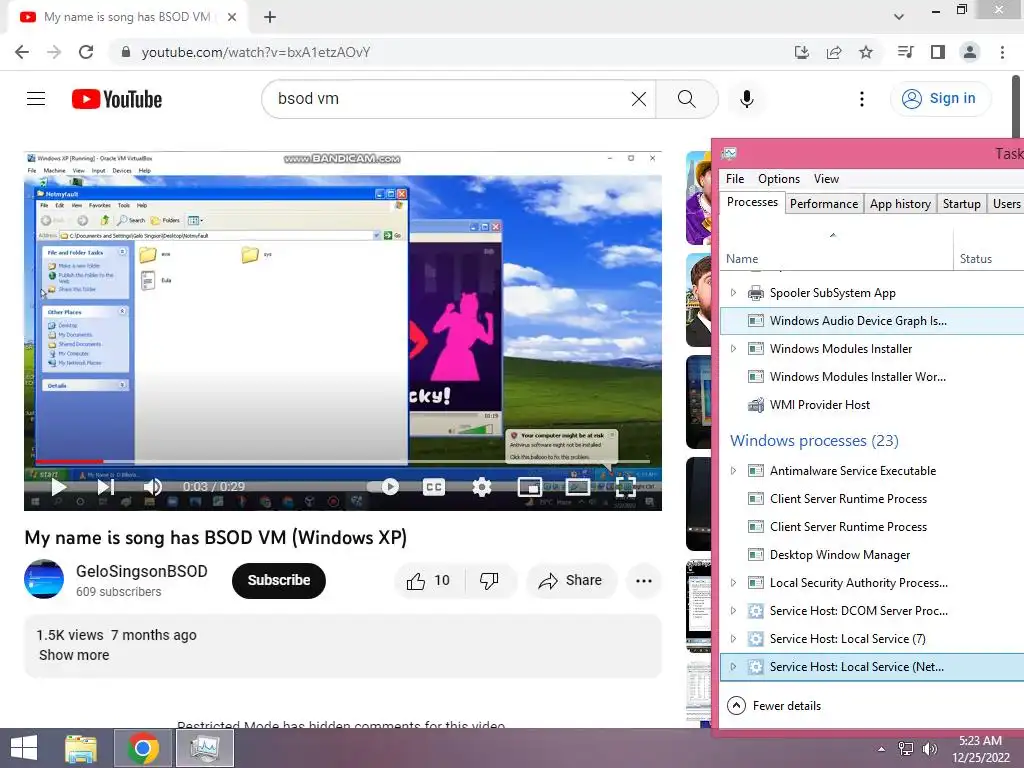
Task: Select the Processes tab in Task Manager
Action: (752, 202)
